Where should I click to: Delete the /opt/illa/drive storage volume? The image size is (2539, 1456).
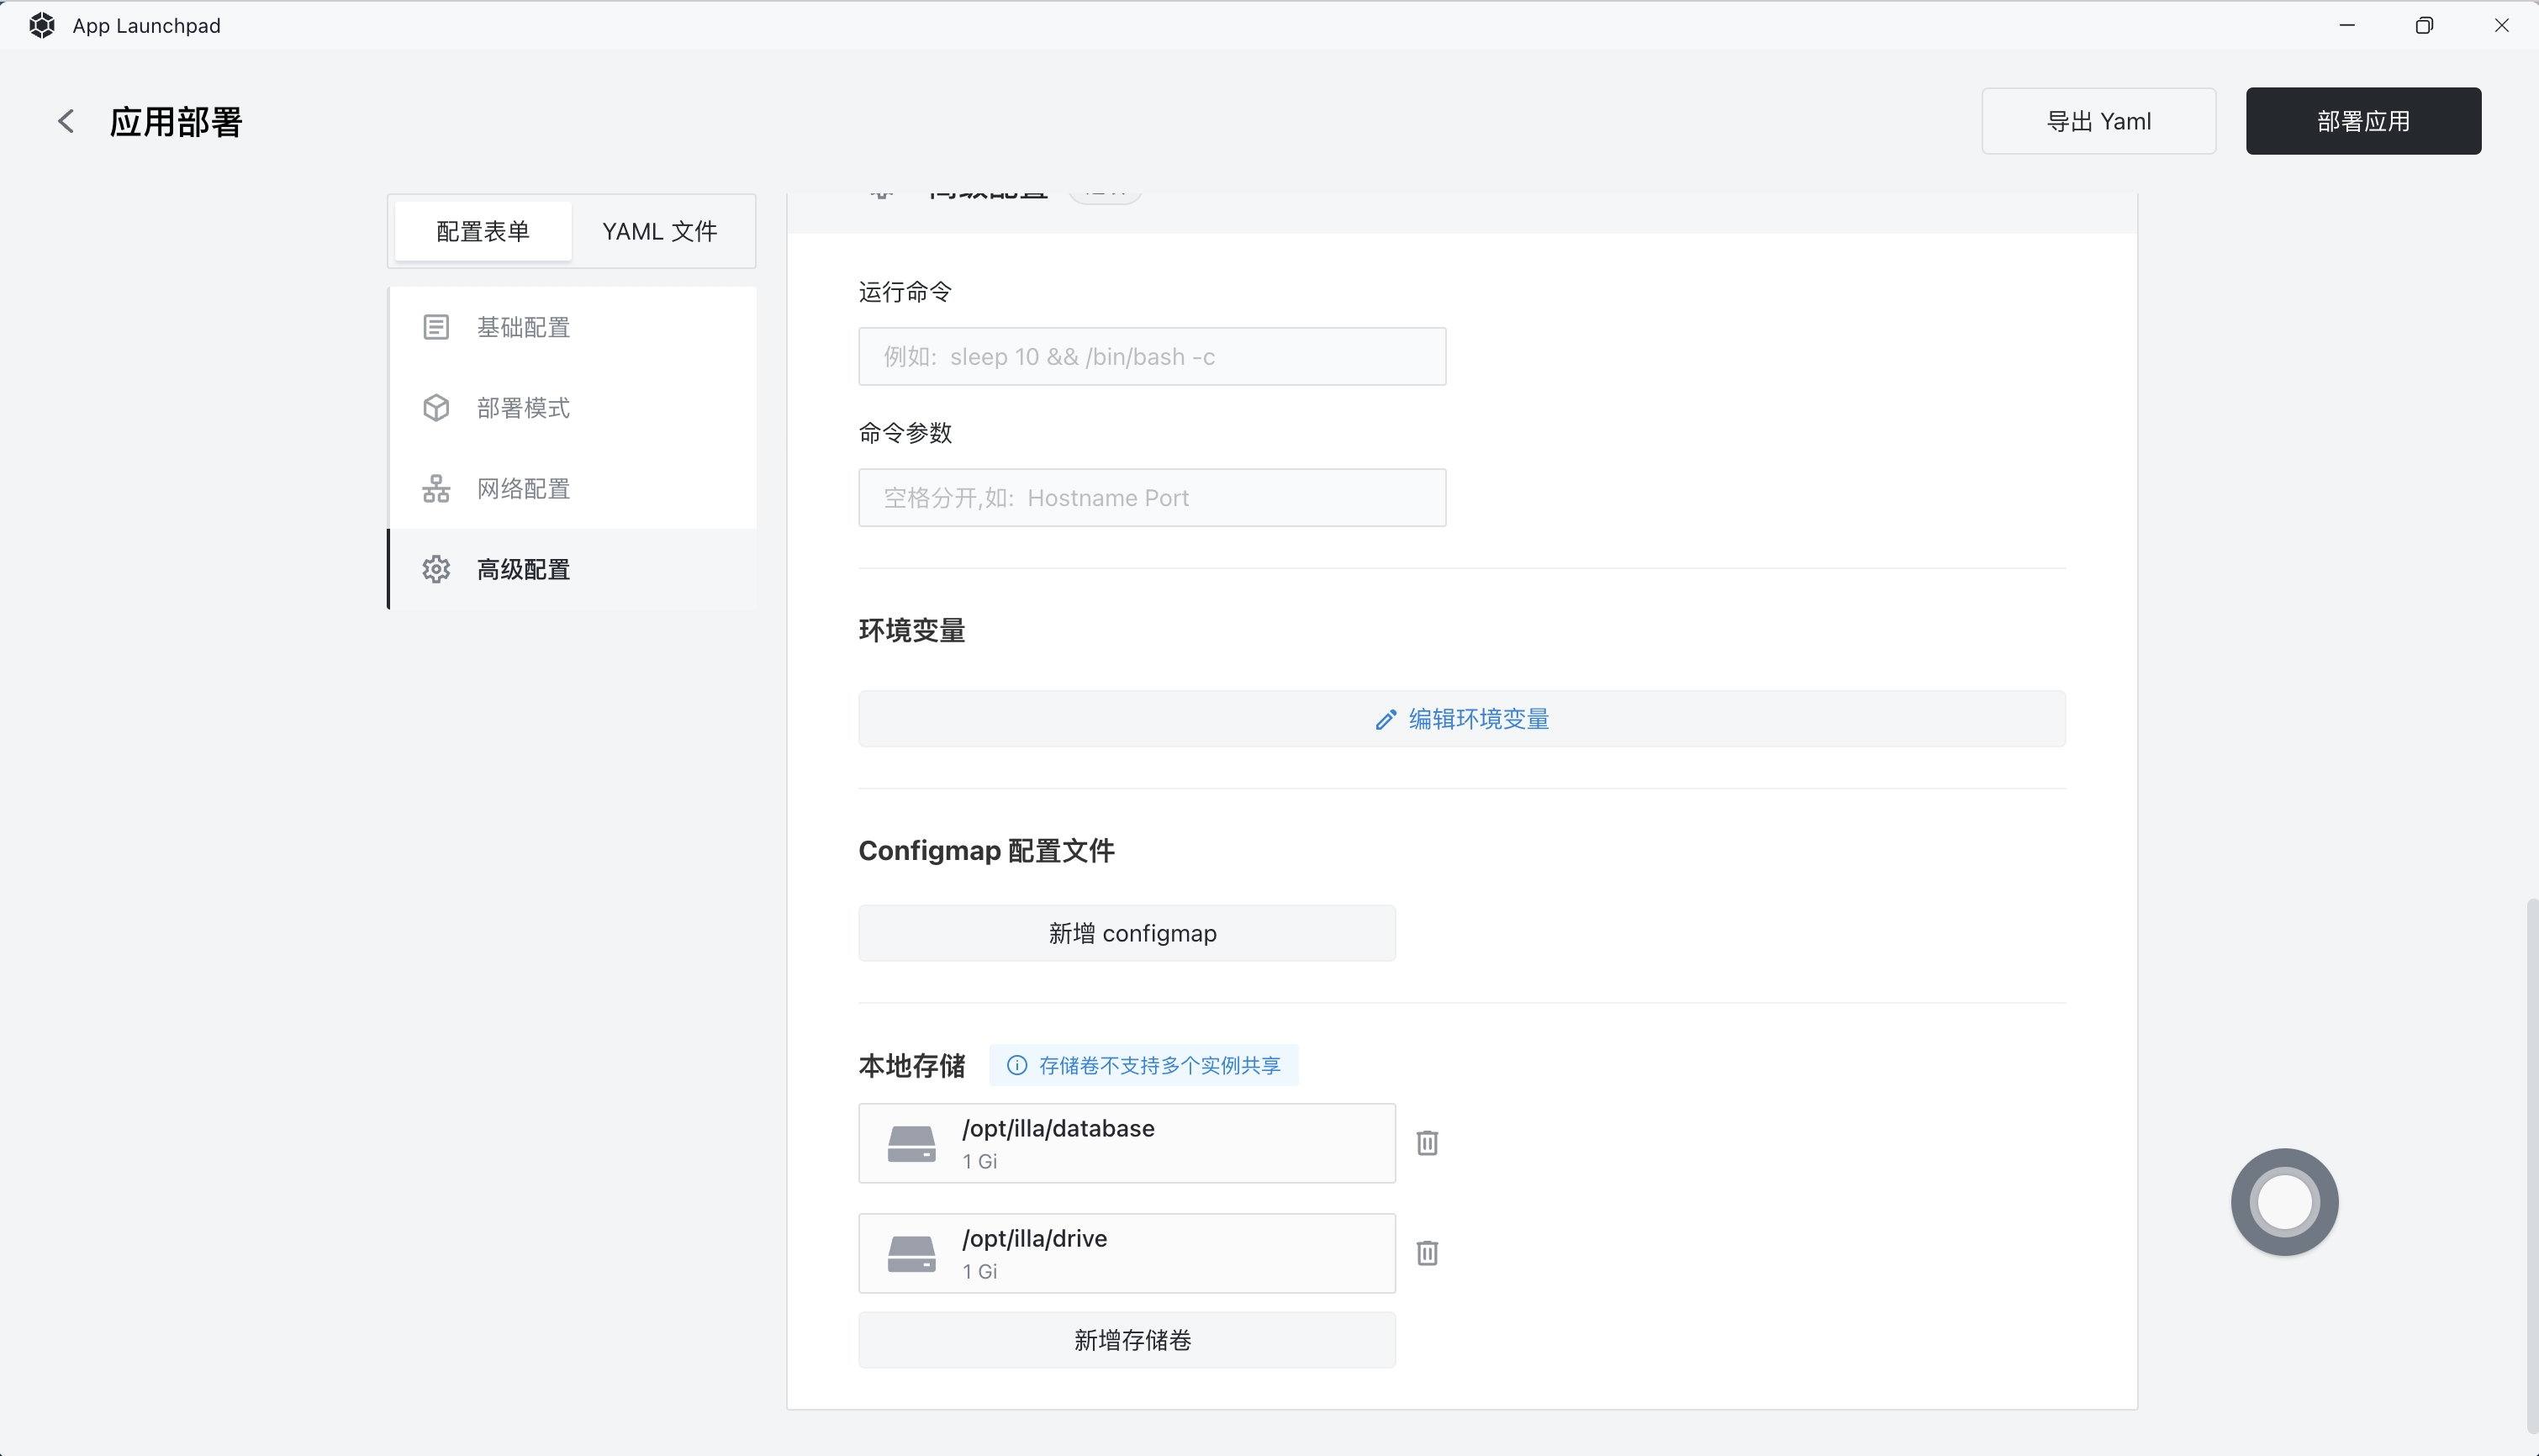click(1427, 1253)
